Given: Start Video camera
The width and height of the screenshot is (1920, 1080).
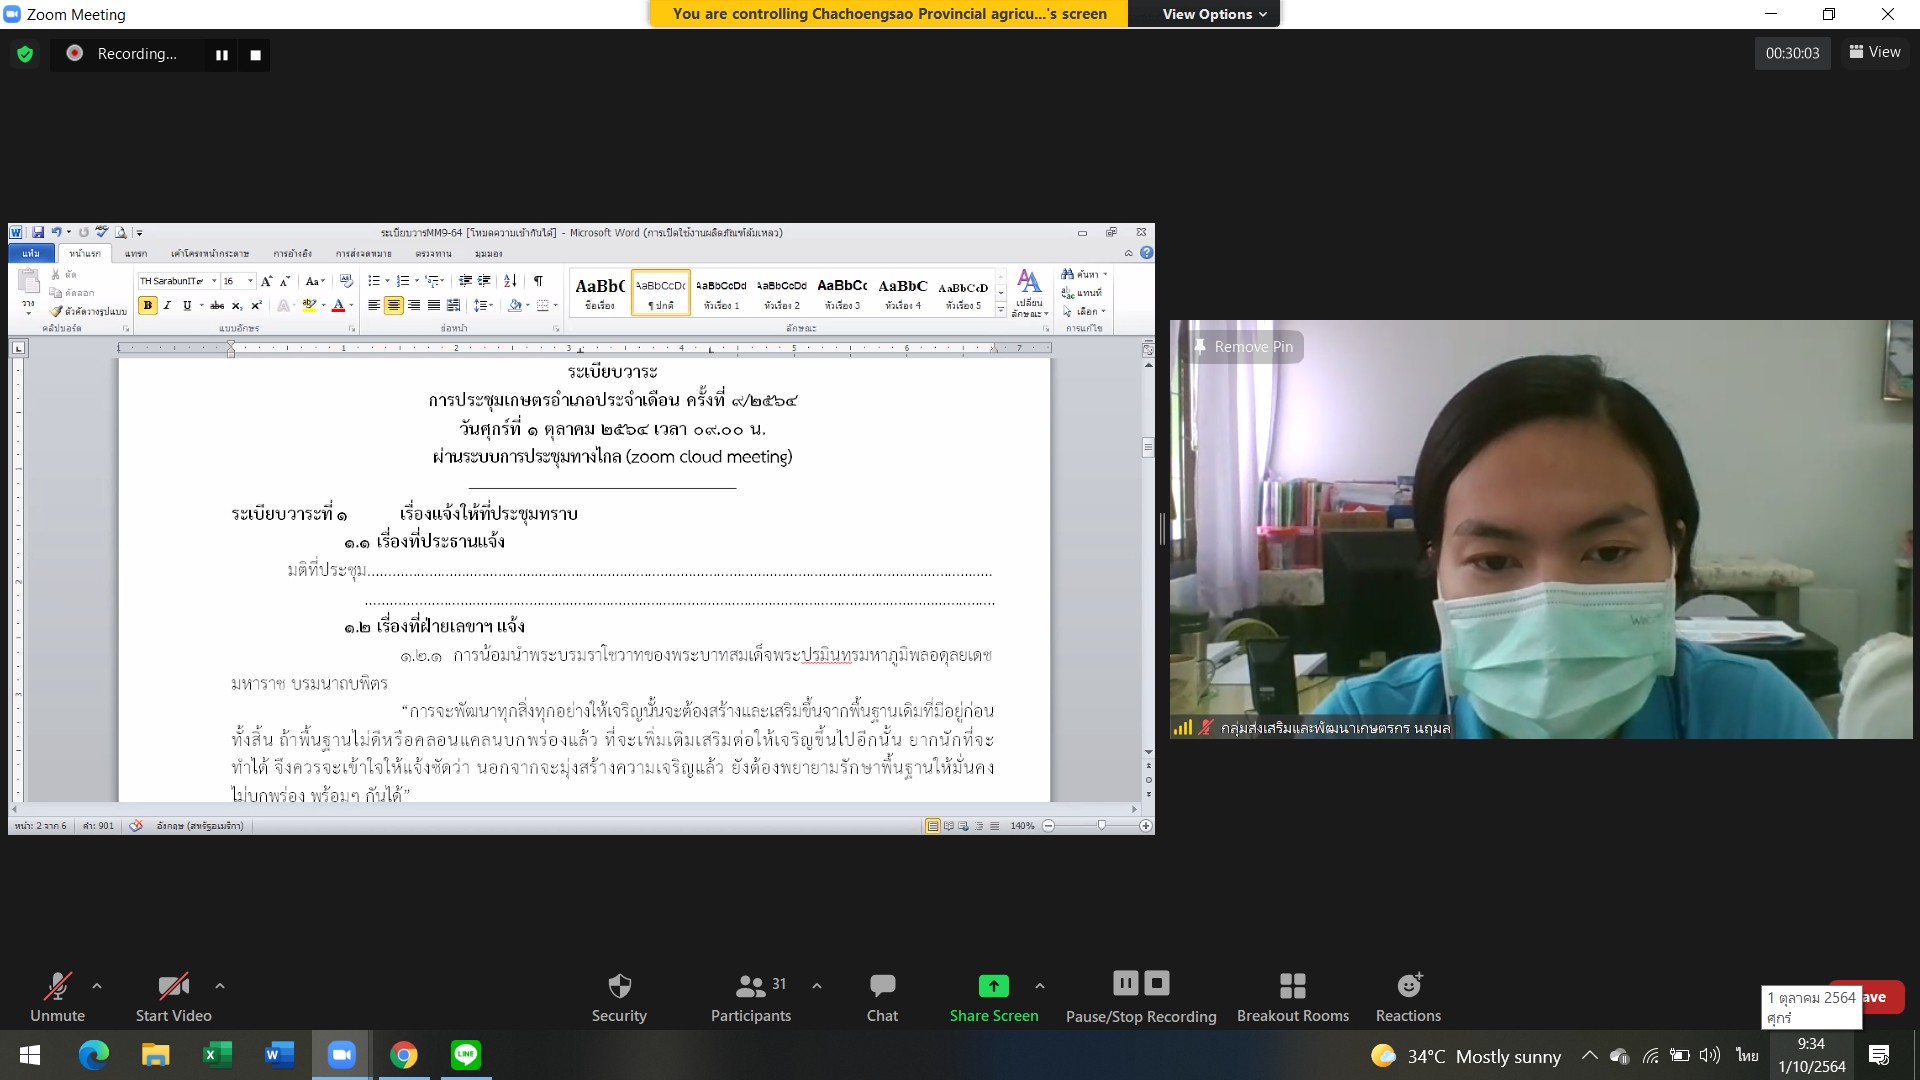Looking at the screenshot, I should (173, 986).
